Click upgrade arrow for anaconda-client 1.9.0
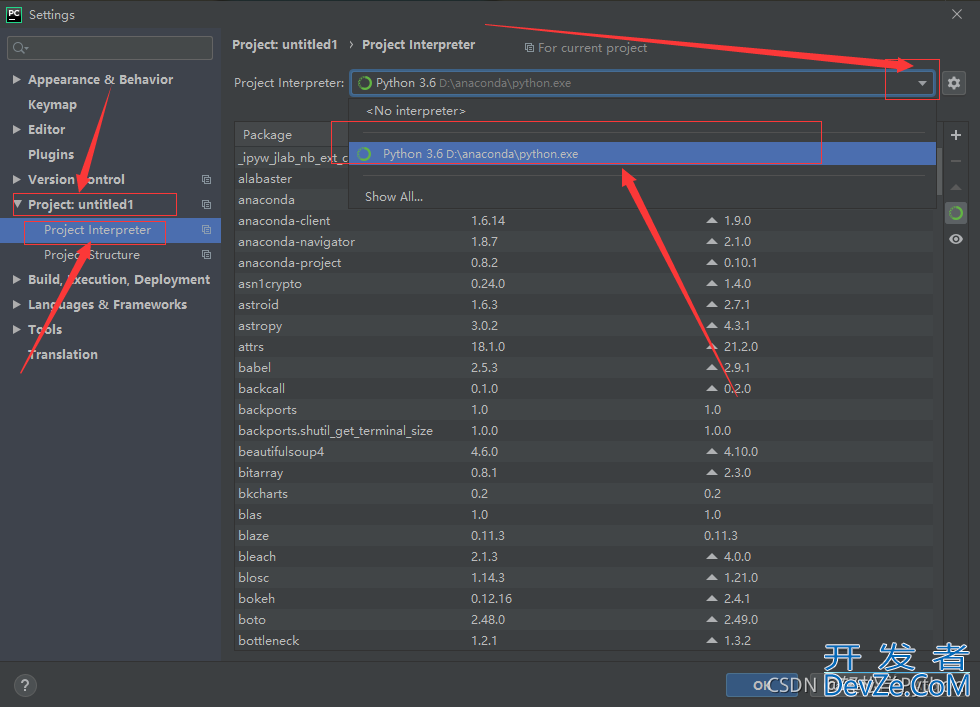The height and width of the screenshot is (707, 980). coord(712,221)
